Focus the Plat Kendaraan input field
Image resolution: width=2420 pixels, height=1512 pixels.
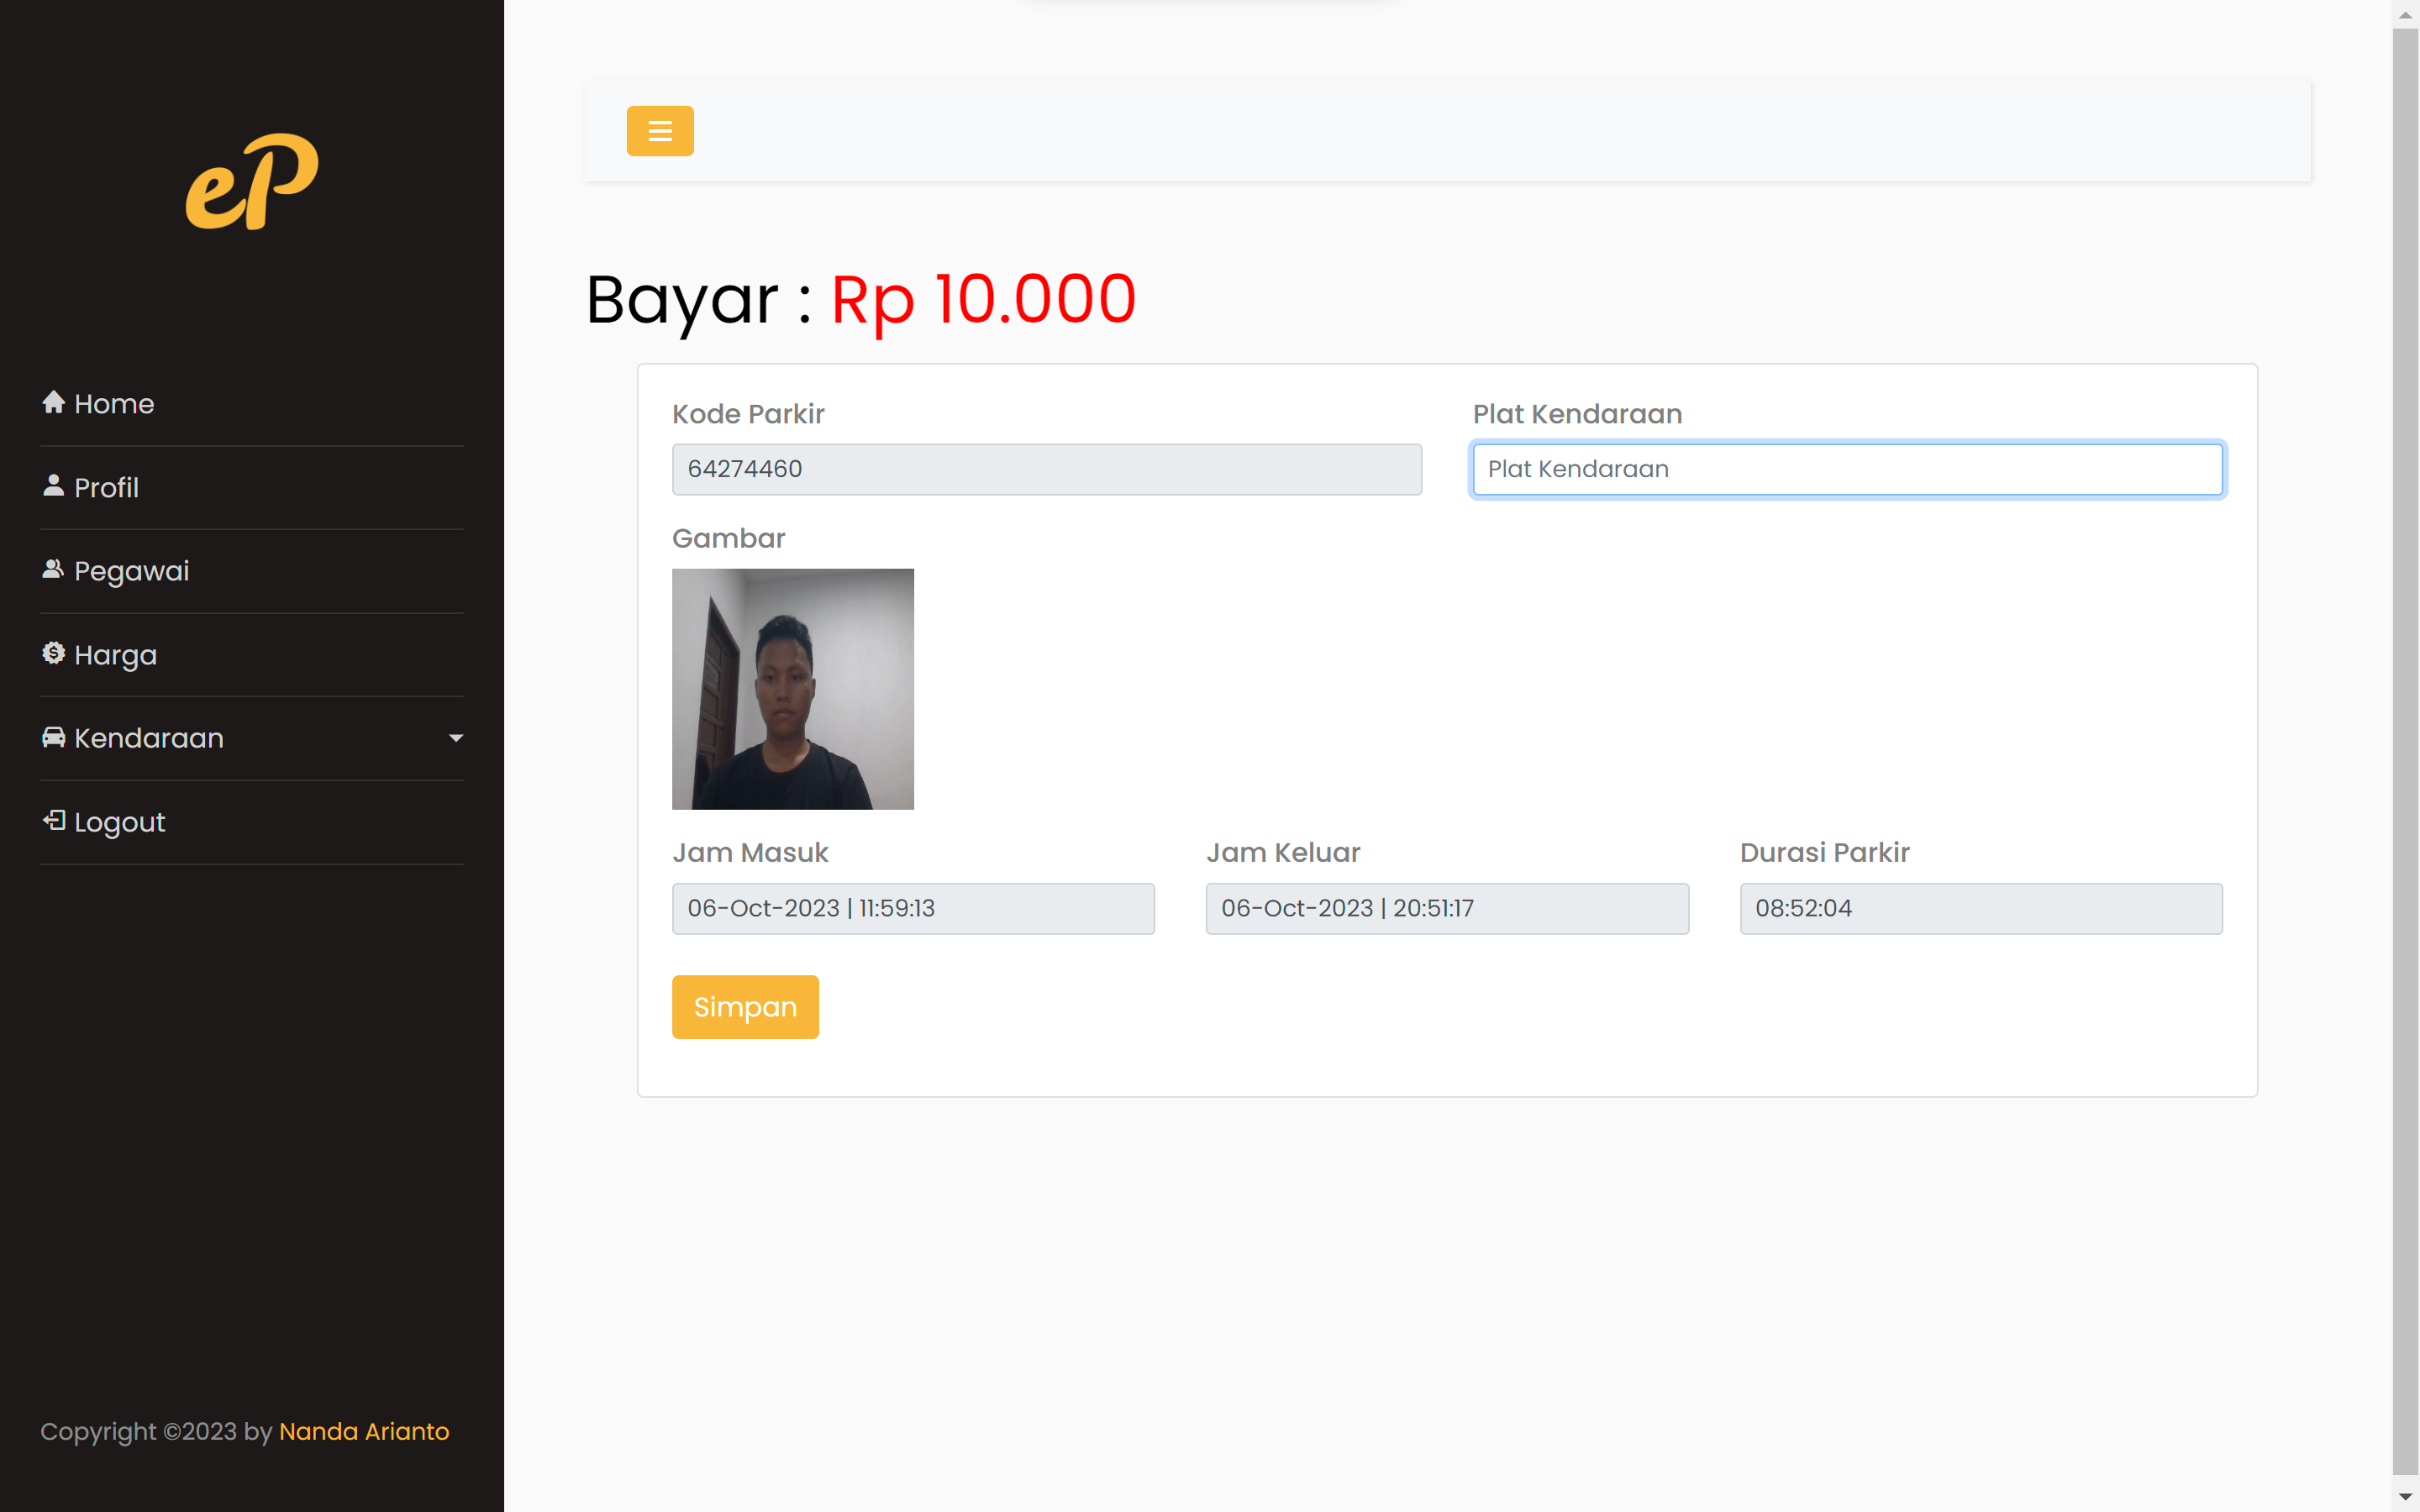tap(1847, 469)
